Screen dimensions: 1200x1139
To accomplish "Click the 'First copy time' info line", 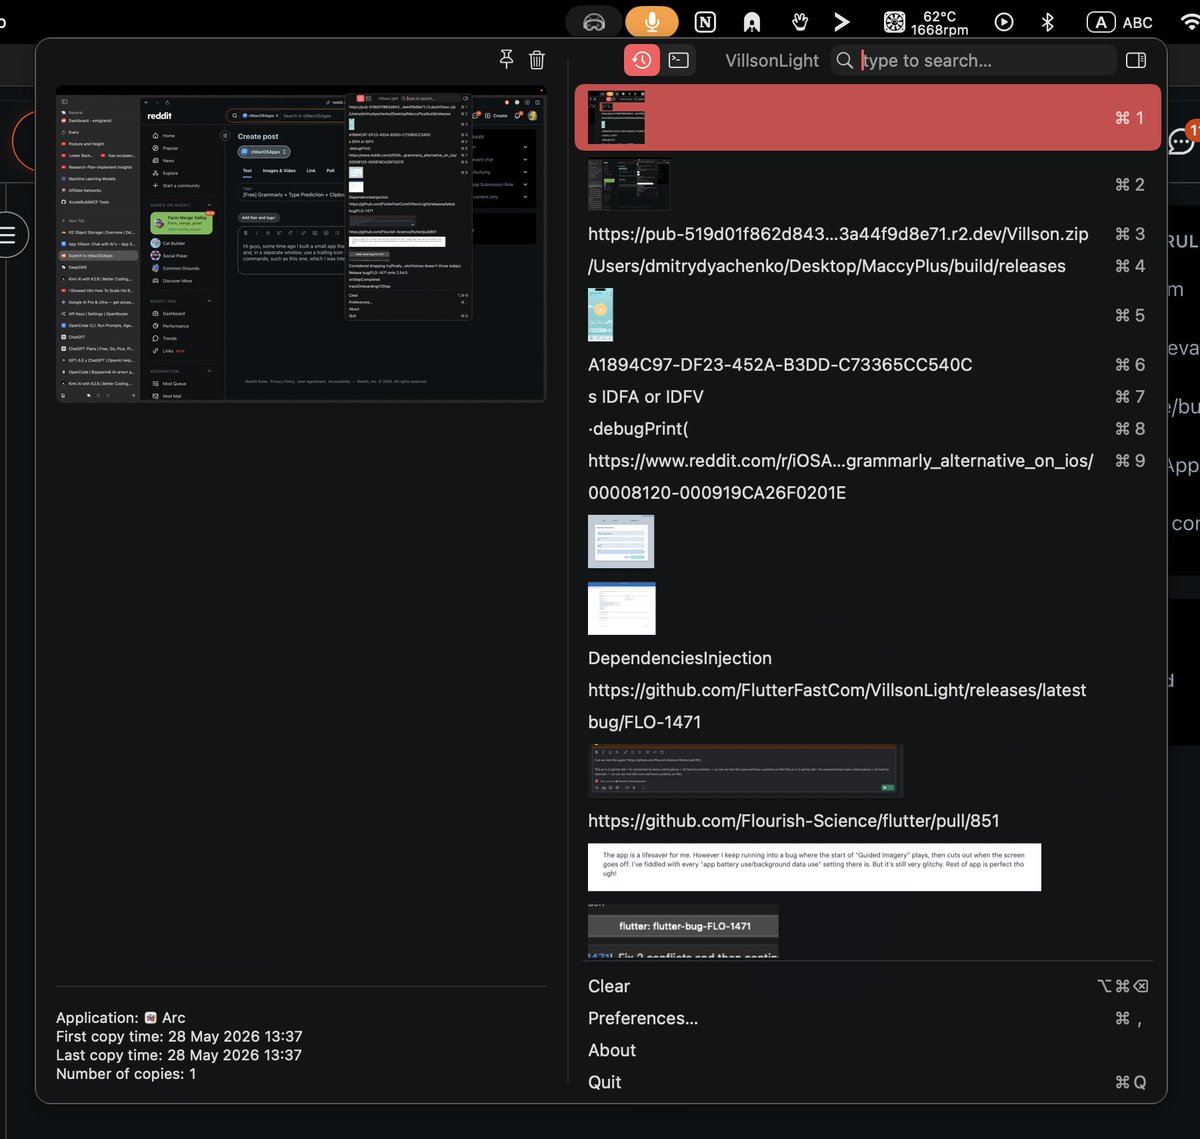I will (179, 1036).
